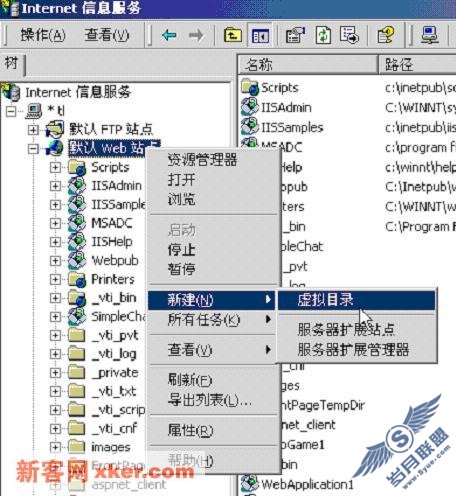Click the Help toolbar icon
The height and width of the screenshot is (496, 456).
(386, 35)
